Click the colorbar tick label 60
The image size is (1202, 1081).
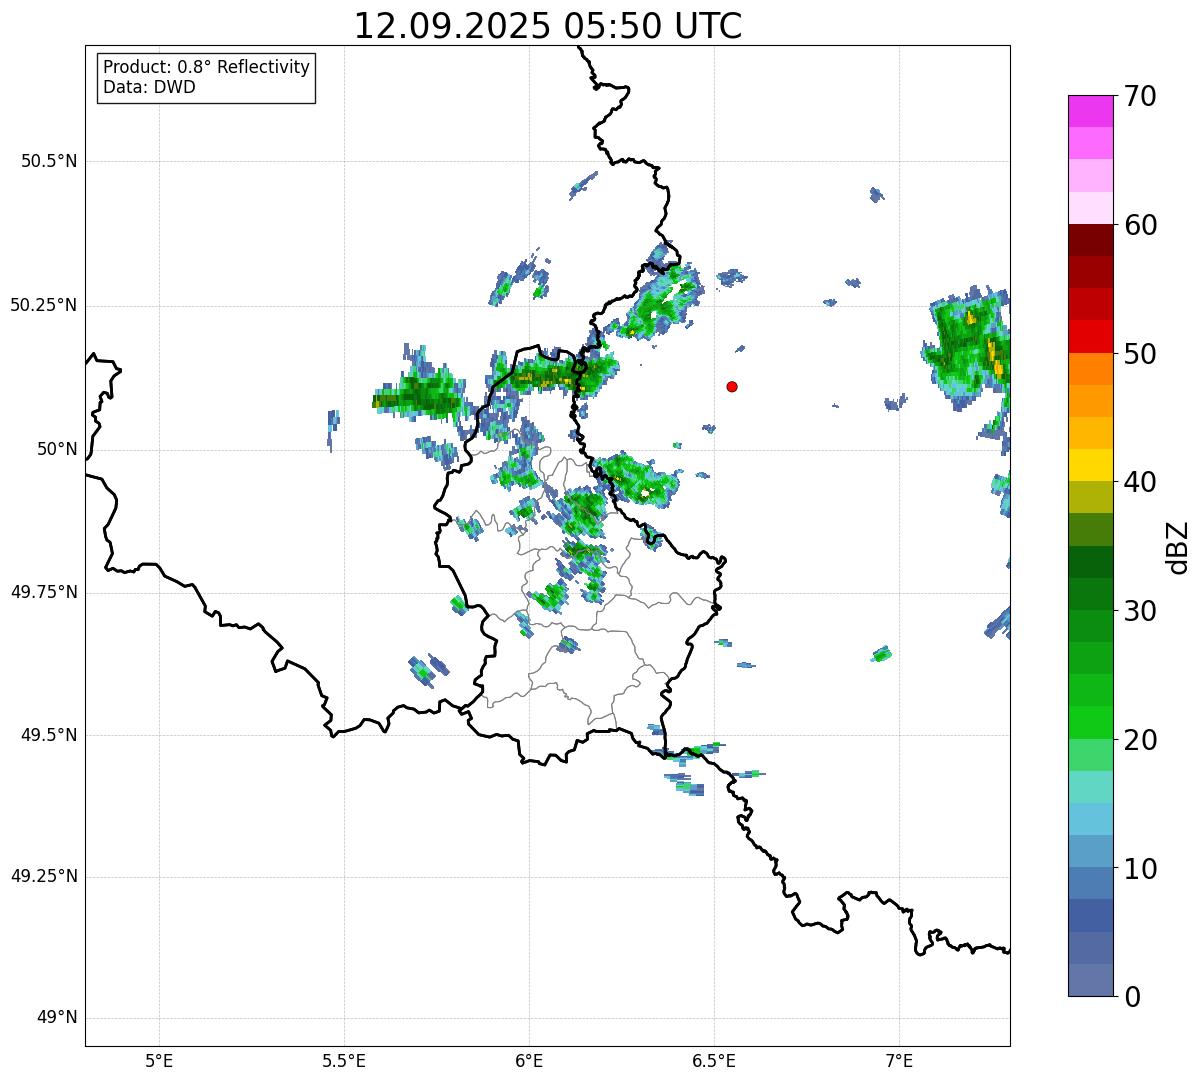[1140, 225]
